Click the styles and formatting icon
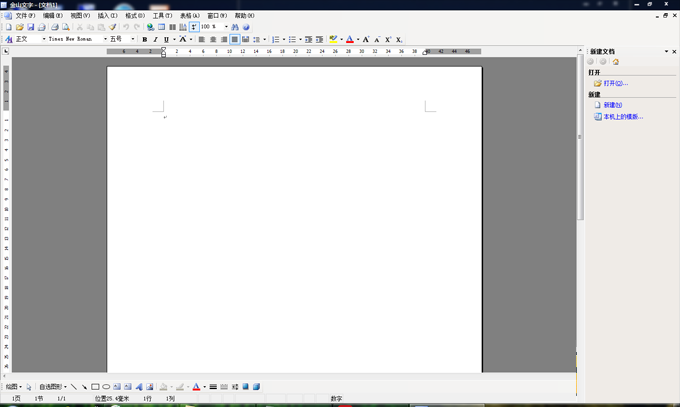The width and height of the screenshot is (680, 407). tap(9, 39)
